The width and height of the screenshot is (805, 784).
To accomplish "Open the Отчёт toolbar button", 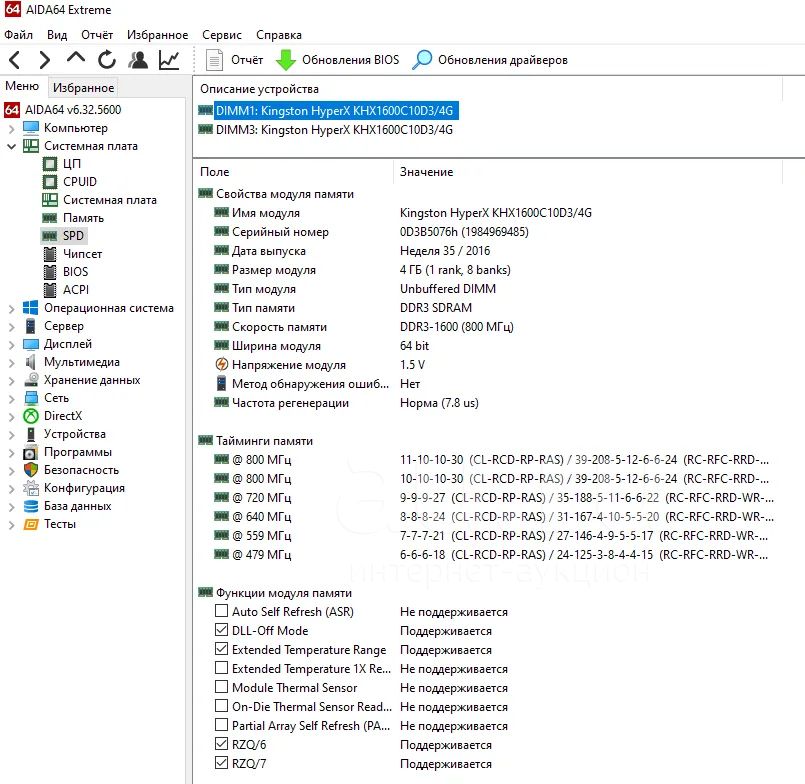I will (x=234, y=60).
